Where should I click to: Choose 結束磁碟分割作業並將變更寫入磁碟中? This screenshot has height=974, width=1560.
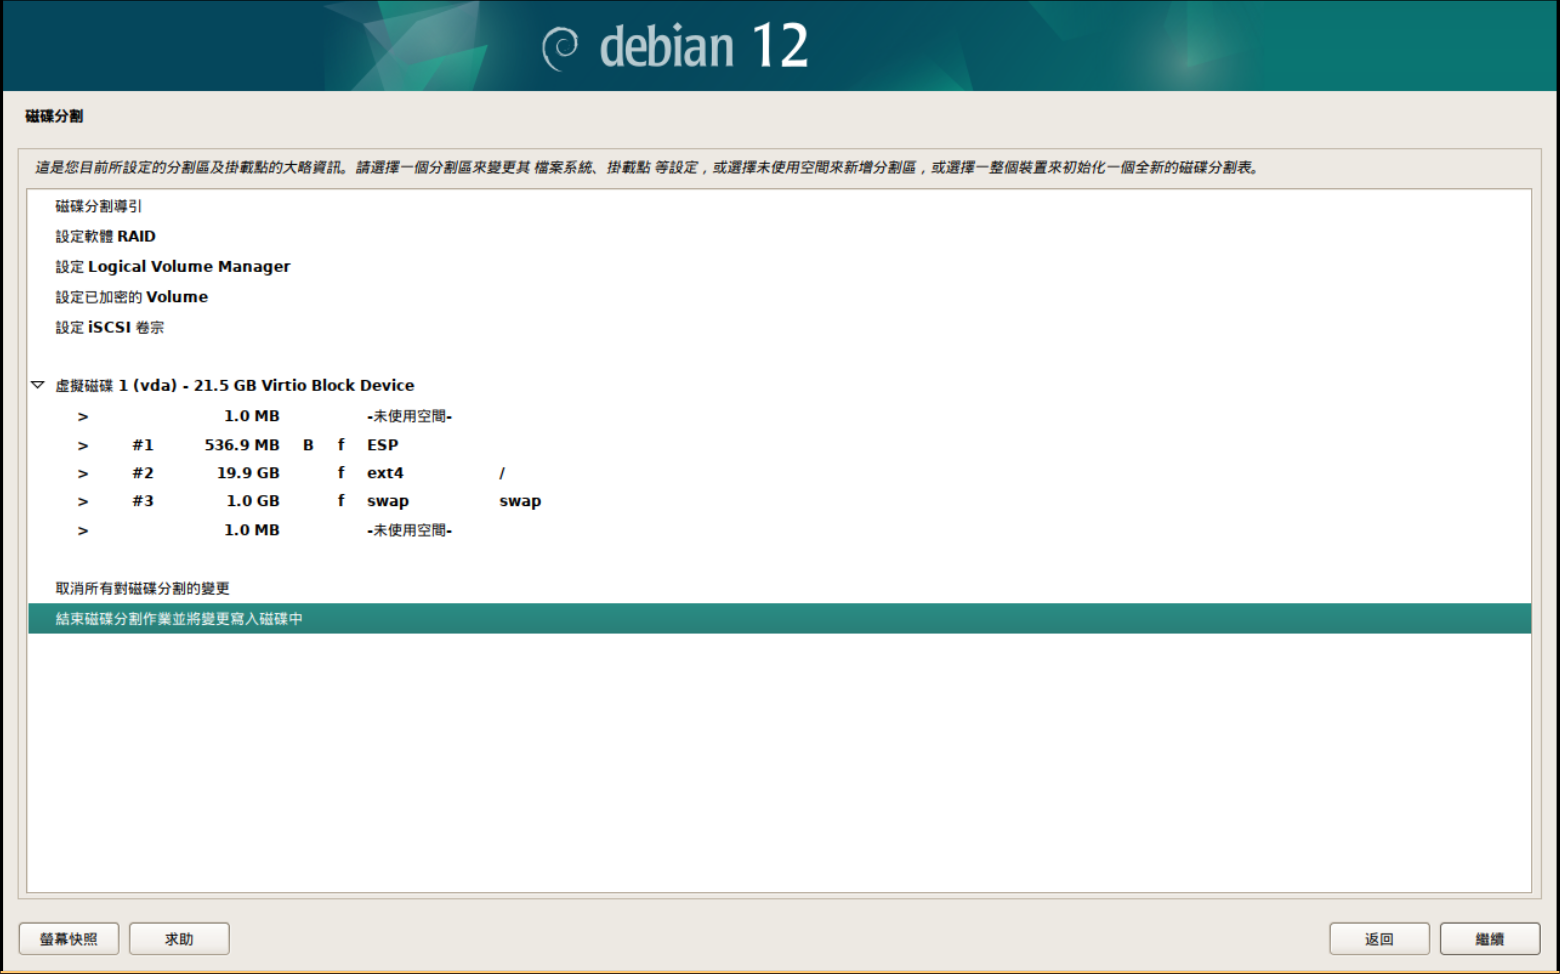(x=180, y=618)
